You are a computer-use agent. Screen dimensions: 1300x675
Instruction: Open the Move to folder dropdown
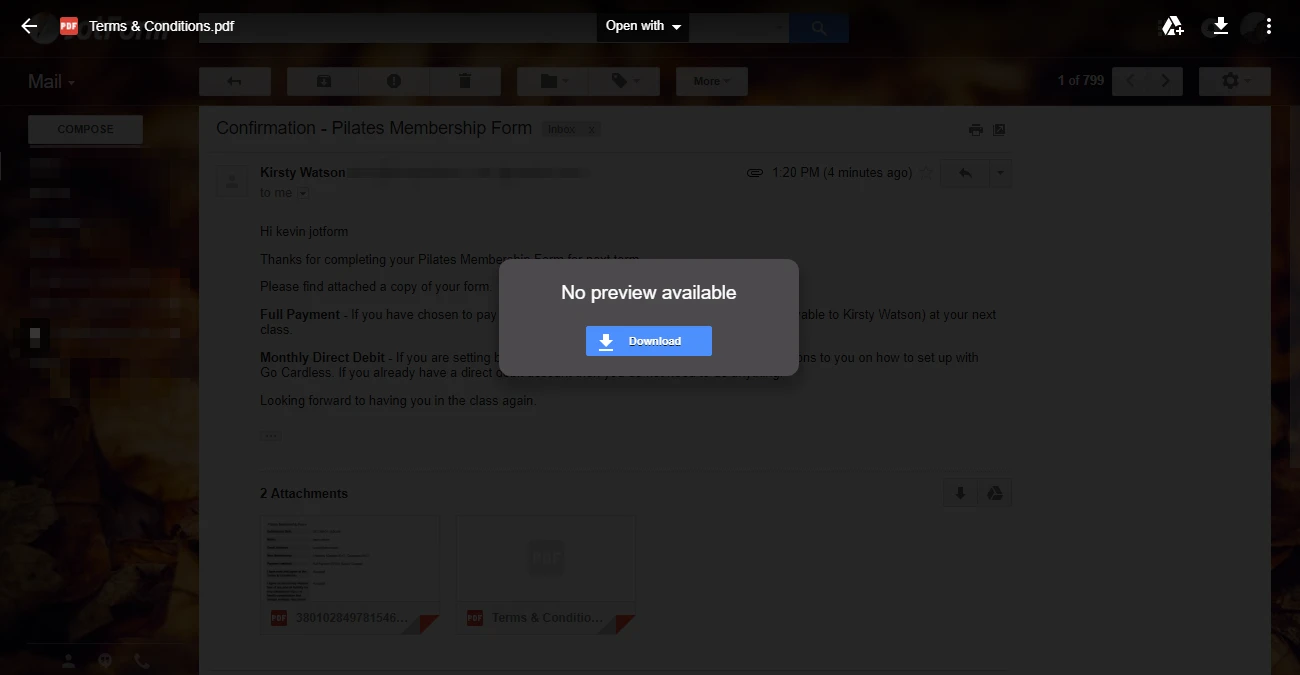point(553,81)
